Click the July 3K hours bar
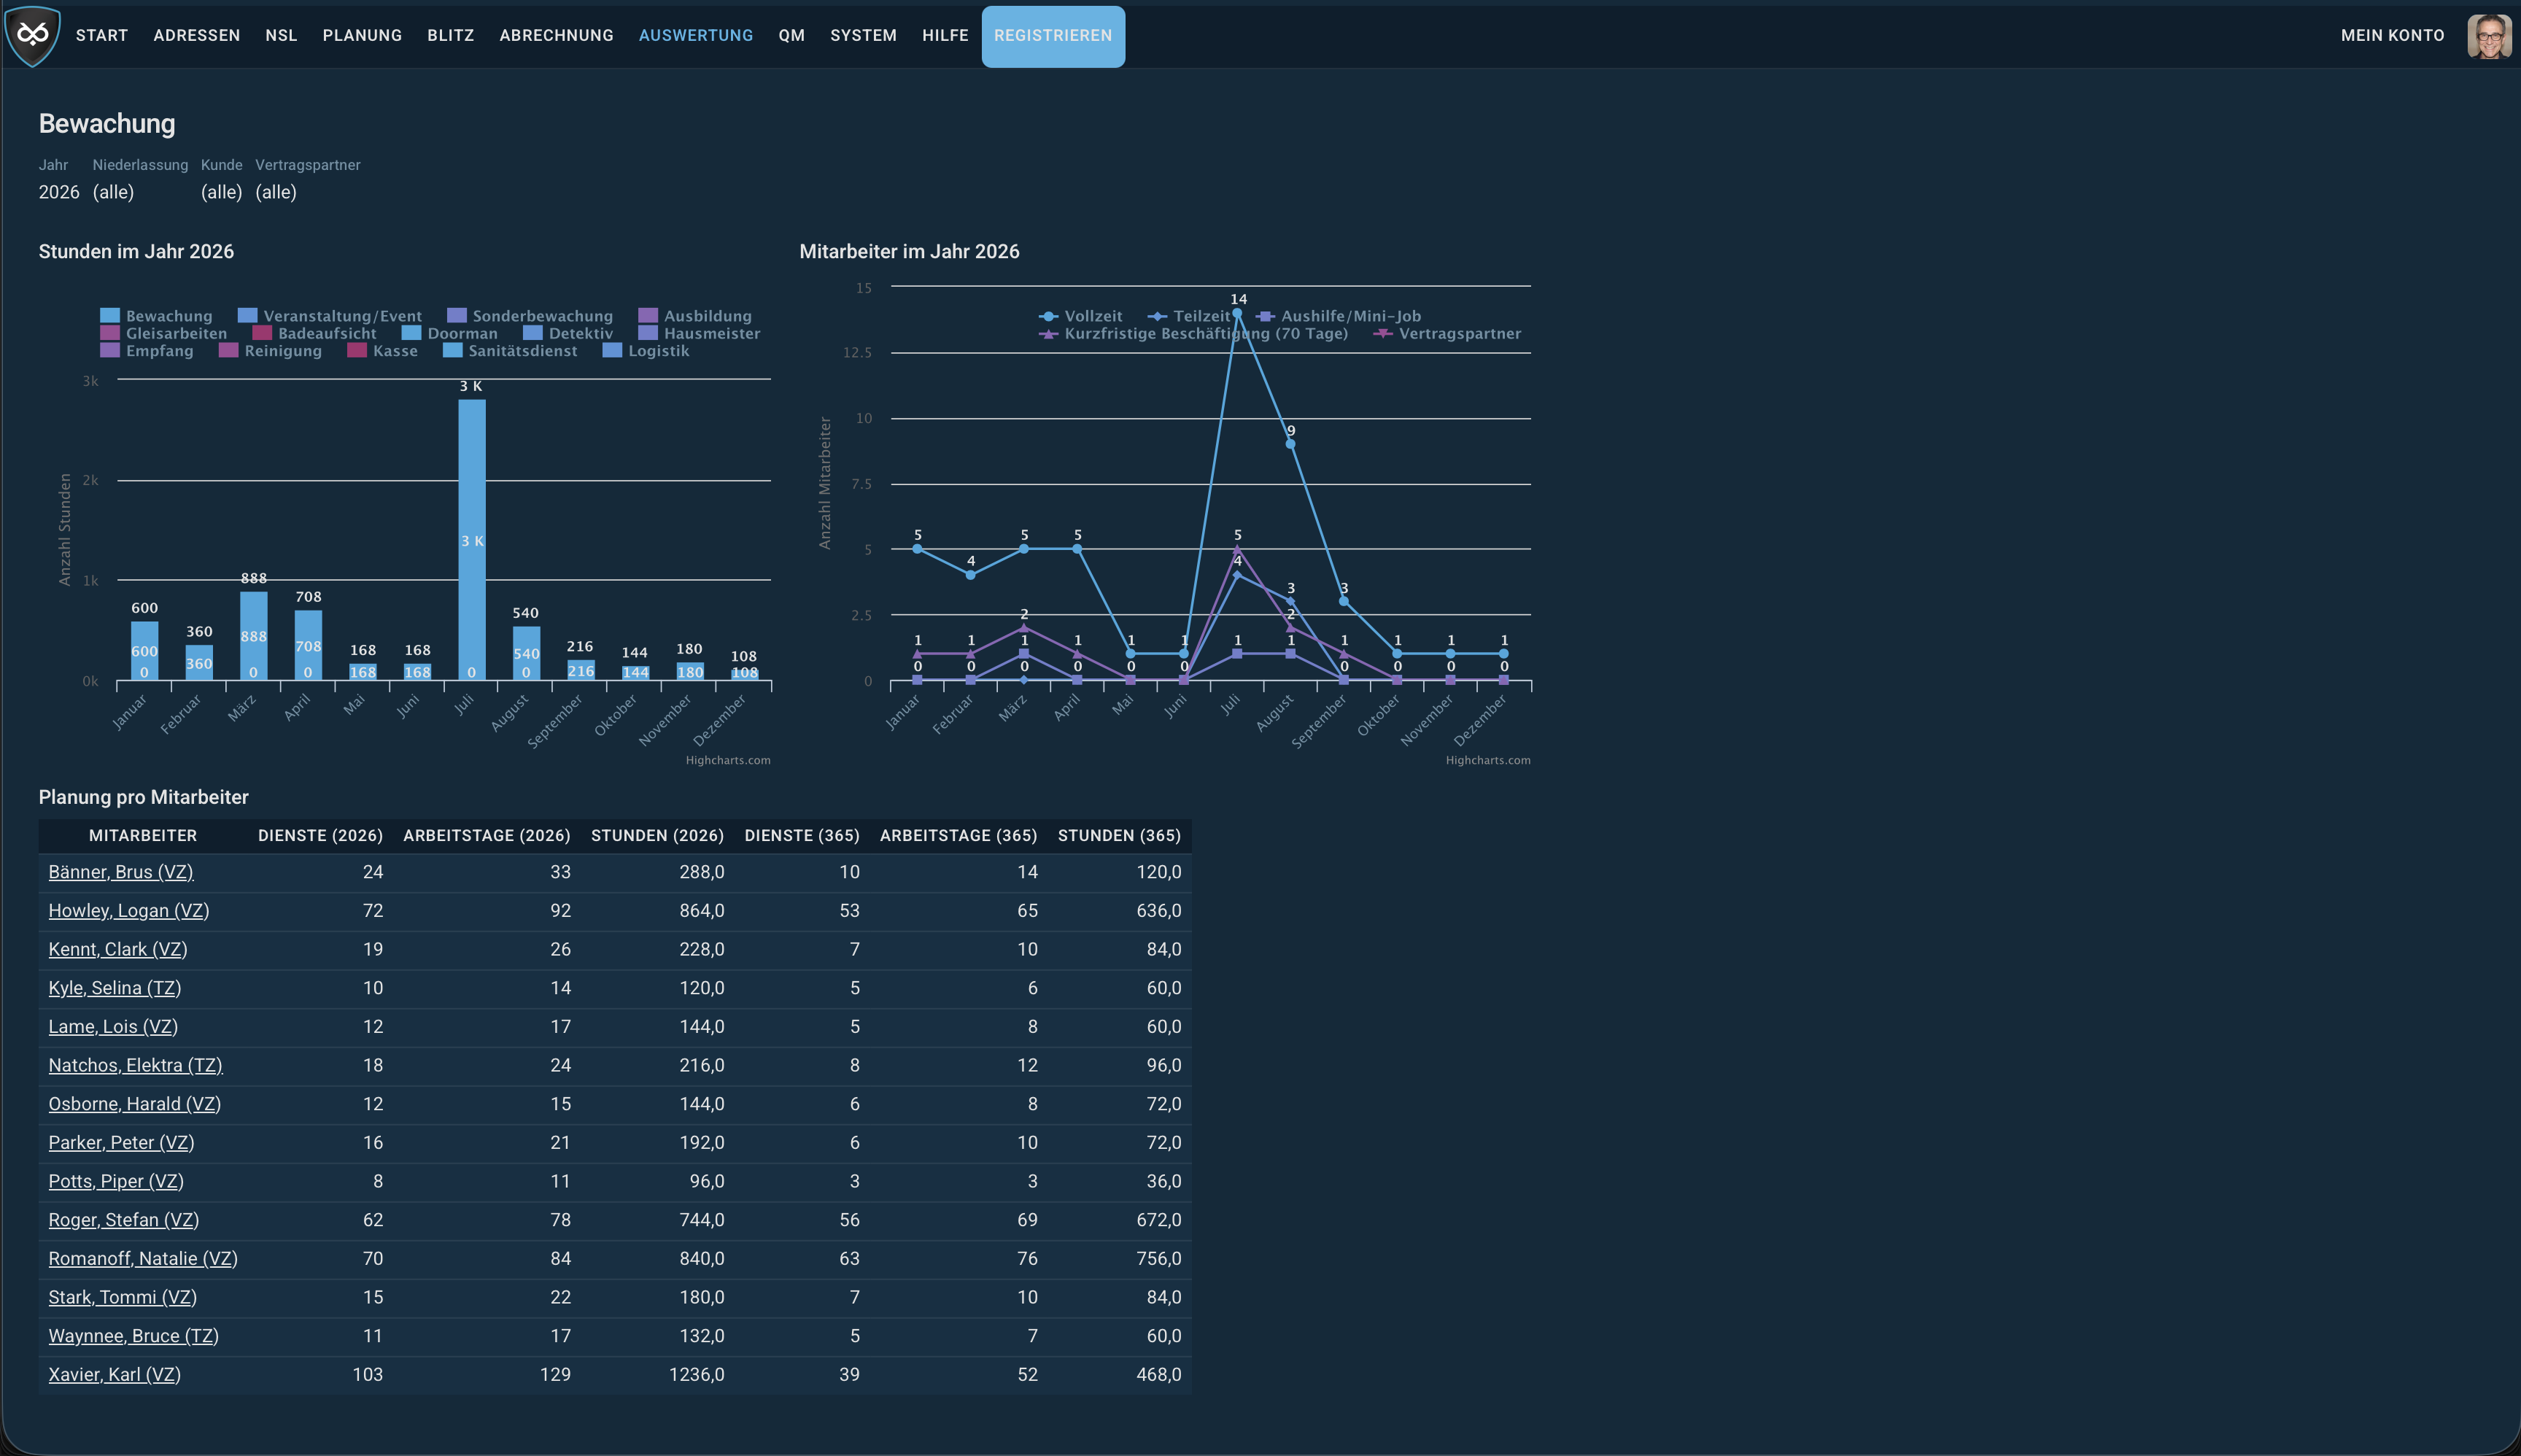The height and width of the screenshot is (1456, 2521). point(472,540)
